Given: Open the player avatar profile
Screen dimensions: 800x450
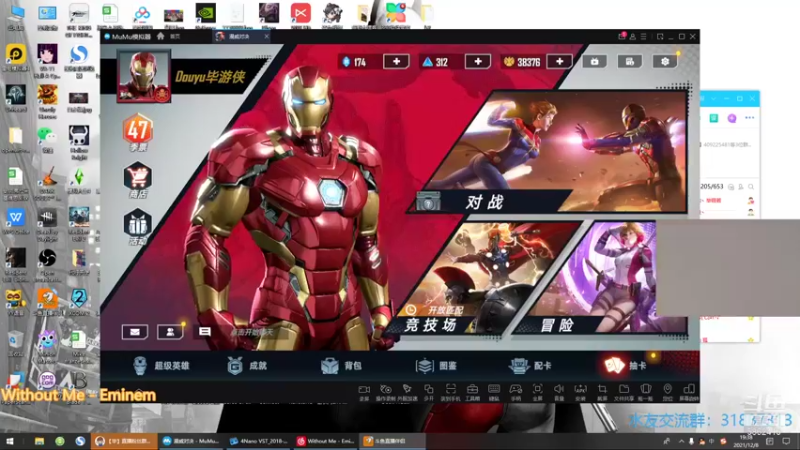Looking at the screenshot, I should point(143,76).
